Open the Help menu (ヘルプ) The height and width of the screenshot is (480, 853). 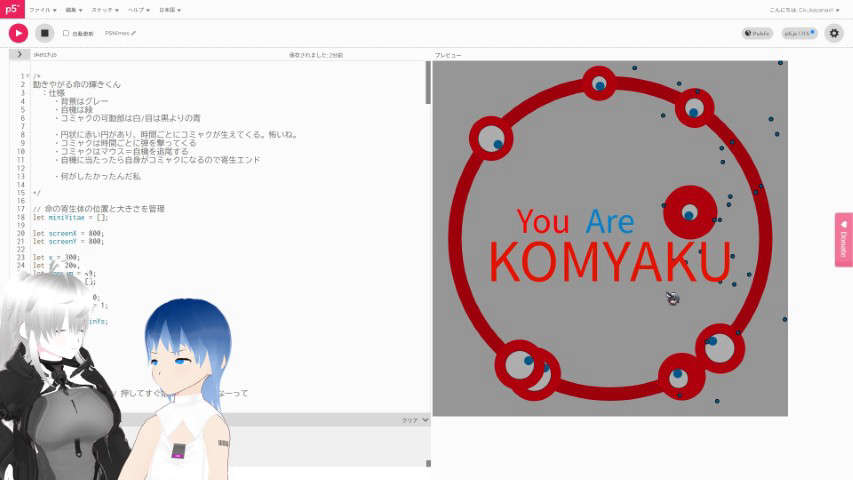[x=138, y=9]
